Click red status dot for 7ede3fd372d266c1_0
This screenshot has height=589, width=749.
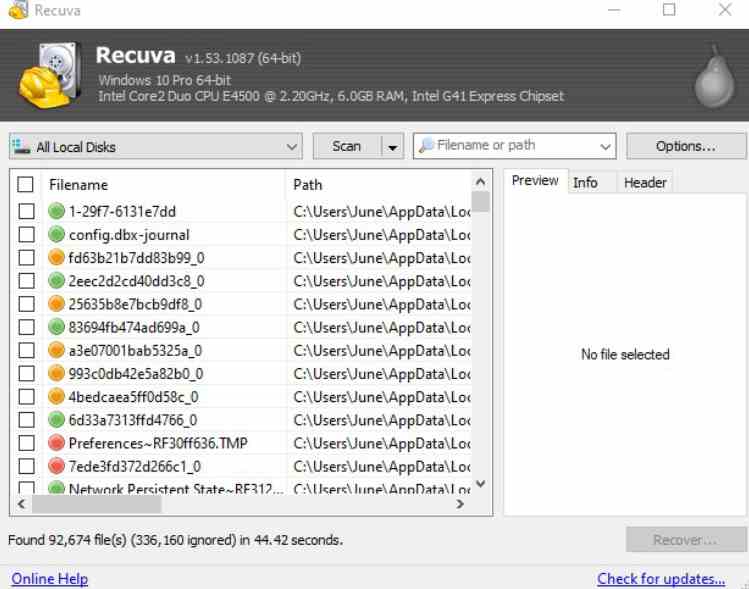[x=56, y=465]
